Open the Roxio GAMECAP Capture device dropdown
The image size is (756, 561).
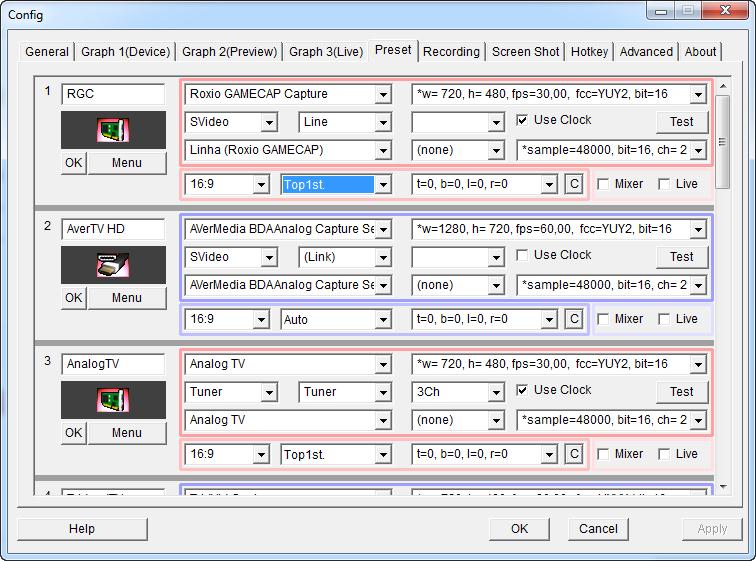click(288, 94)
